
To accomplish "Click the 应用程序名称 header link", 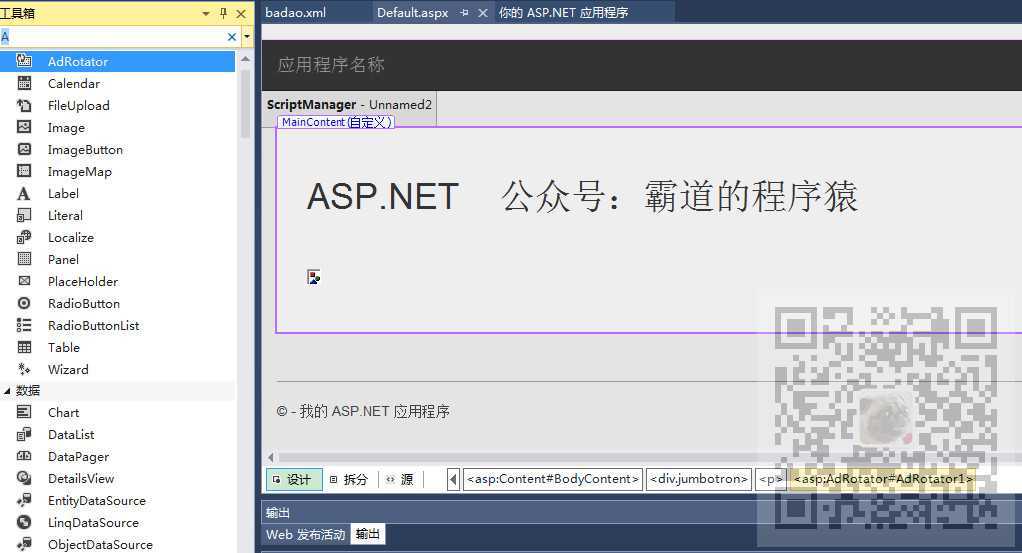I will (x=331, y=65).
